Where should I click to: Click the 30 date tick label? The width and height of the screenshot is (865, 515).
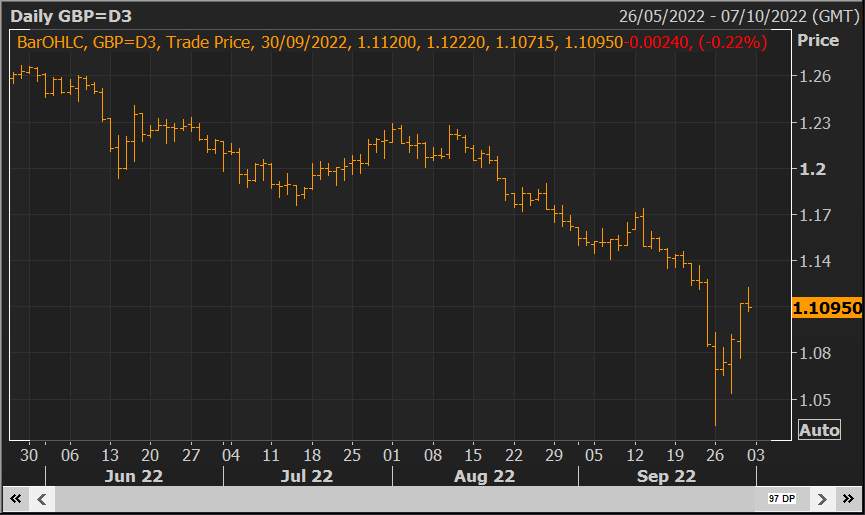click(29, 455)
